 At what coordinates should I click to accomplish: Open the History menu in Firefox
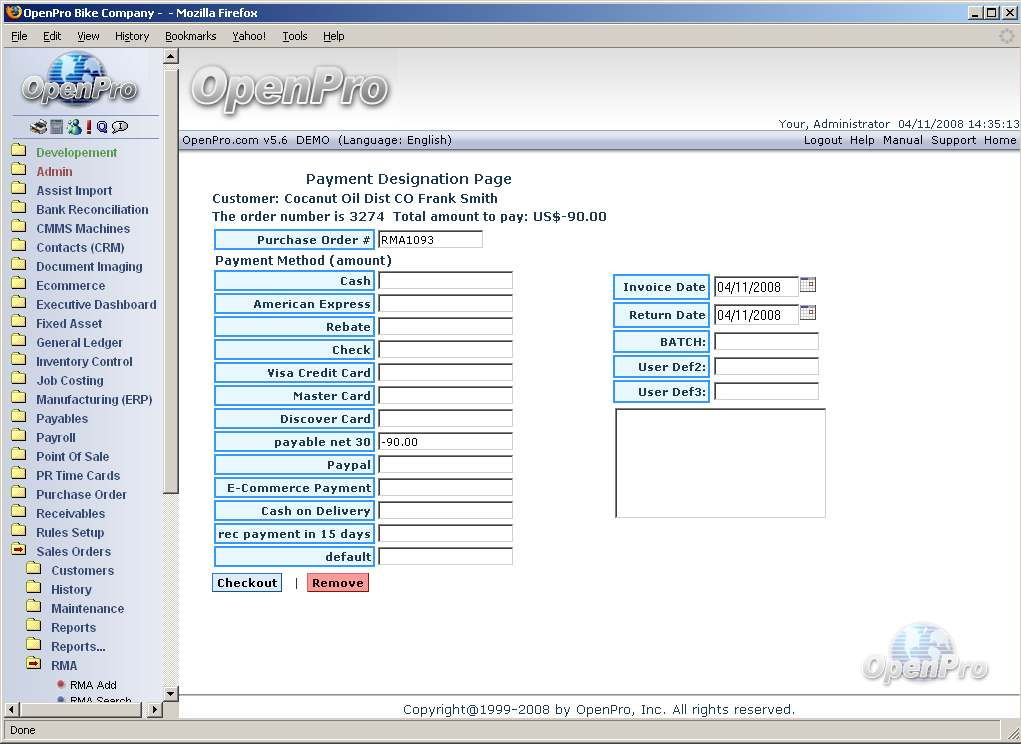pos(132,36)
